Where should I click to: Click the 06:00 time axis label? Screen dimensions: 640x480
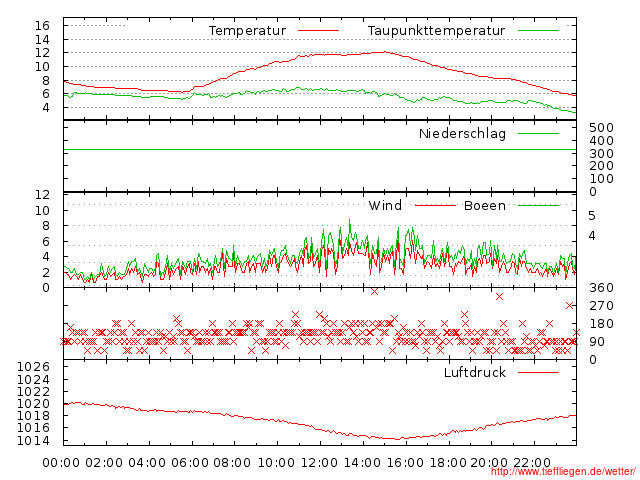point(190,463)
